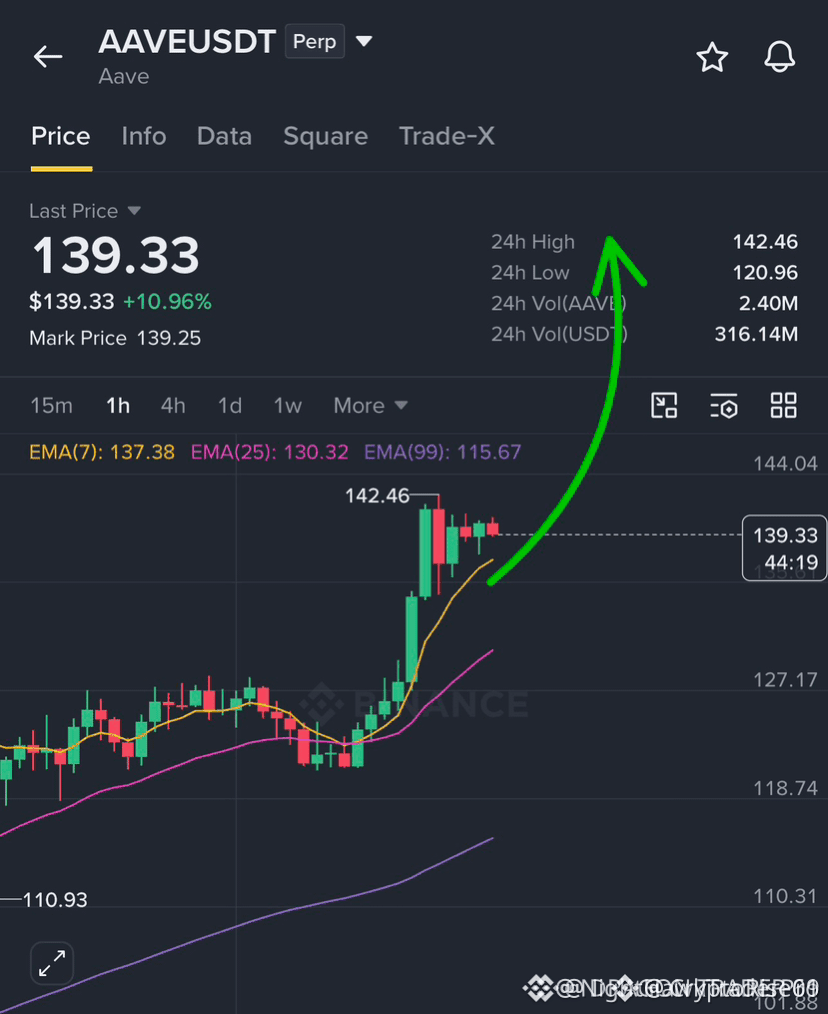Viewport: 828px width, 1014px height.
Task: Expand the Last Price dropdown
Action: 134,211
